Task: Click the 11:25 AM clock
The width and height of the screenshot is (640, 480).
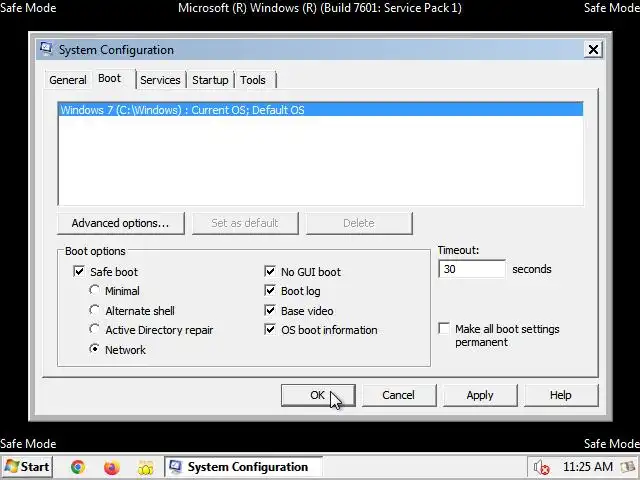Action: tap(588, 467)
